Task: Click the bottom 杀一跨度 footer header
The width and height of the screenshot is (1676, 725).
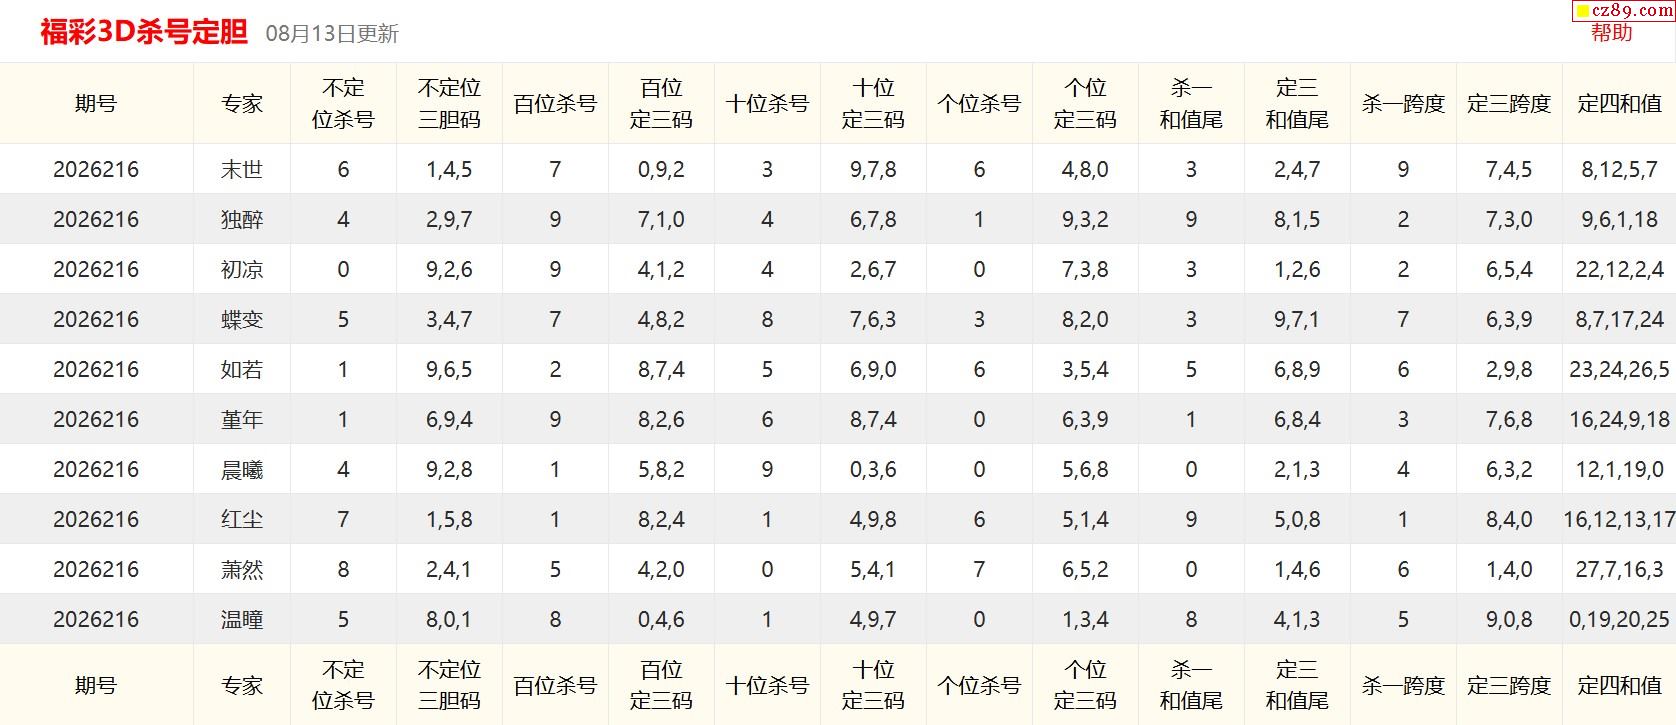Action: coord(1403,685)
